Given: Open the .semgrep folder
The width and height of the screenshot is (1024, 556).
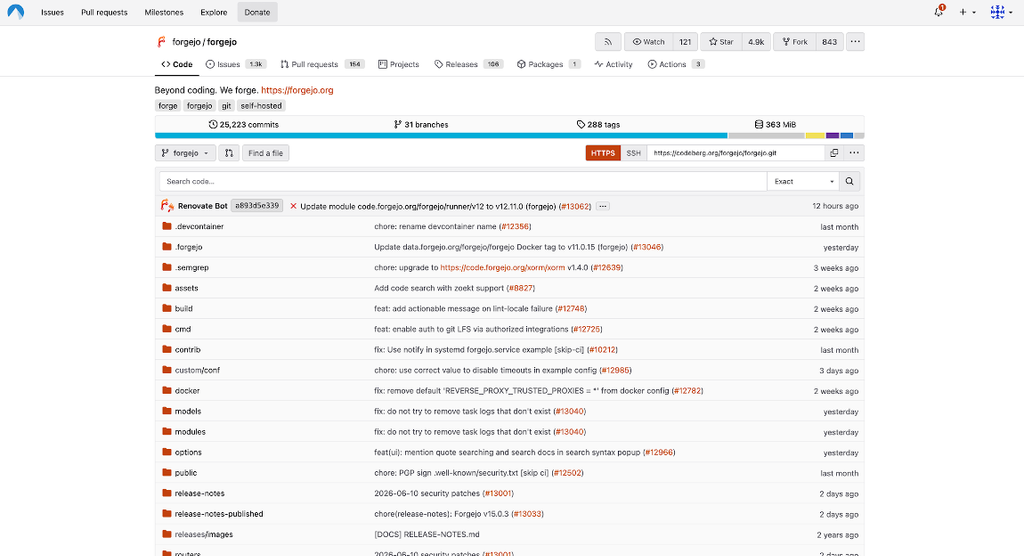Looking at the screenshot, I should [191, 268].
